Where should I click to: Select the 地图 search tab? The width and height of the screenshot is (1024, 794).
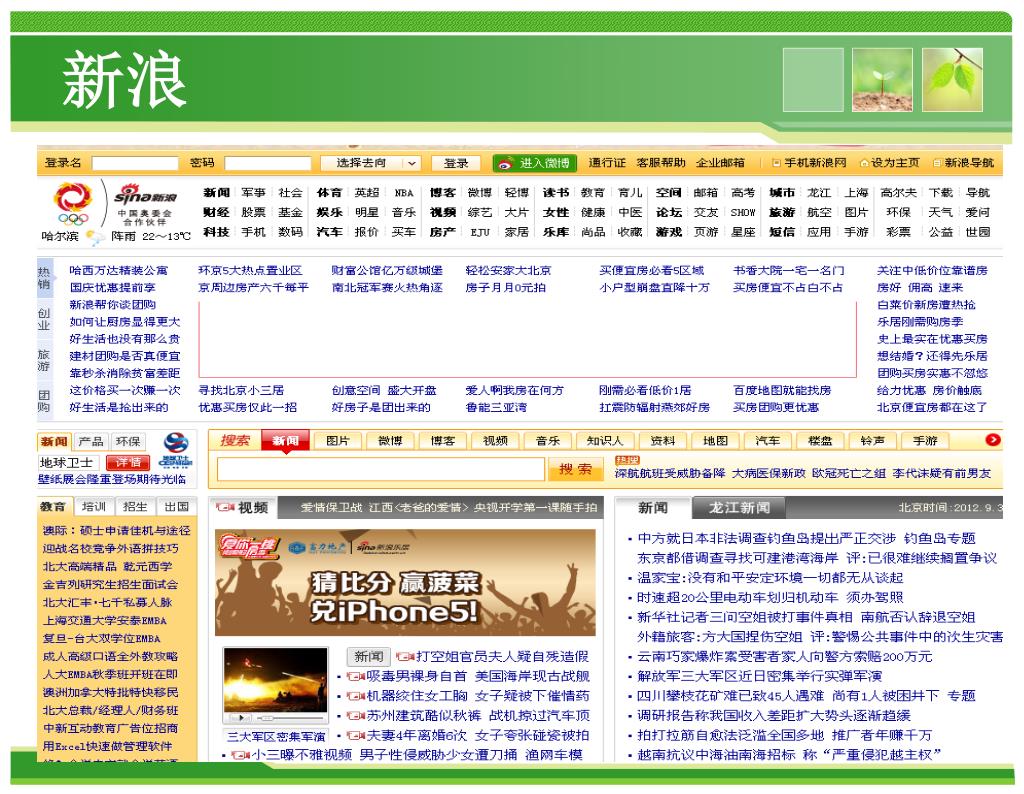(x=715, y=441)
